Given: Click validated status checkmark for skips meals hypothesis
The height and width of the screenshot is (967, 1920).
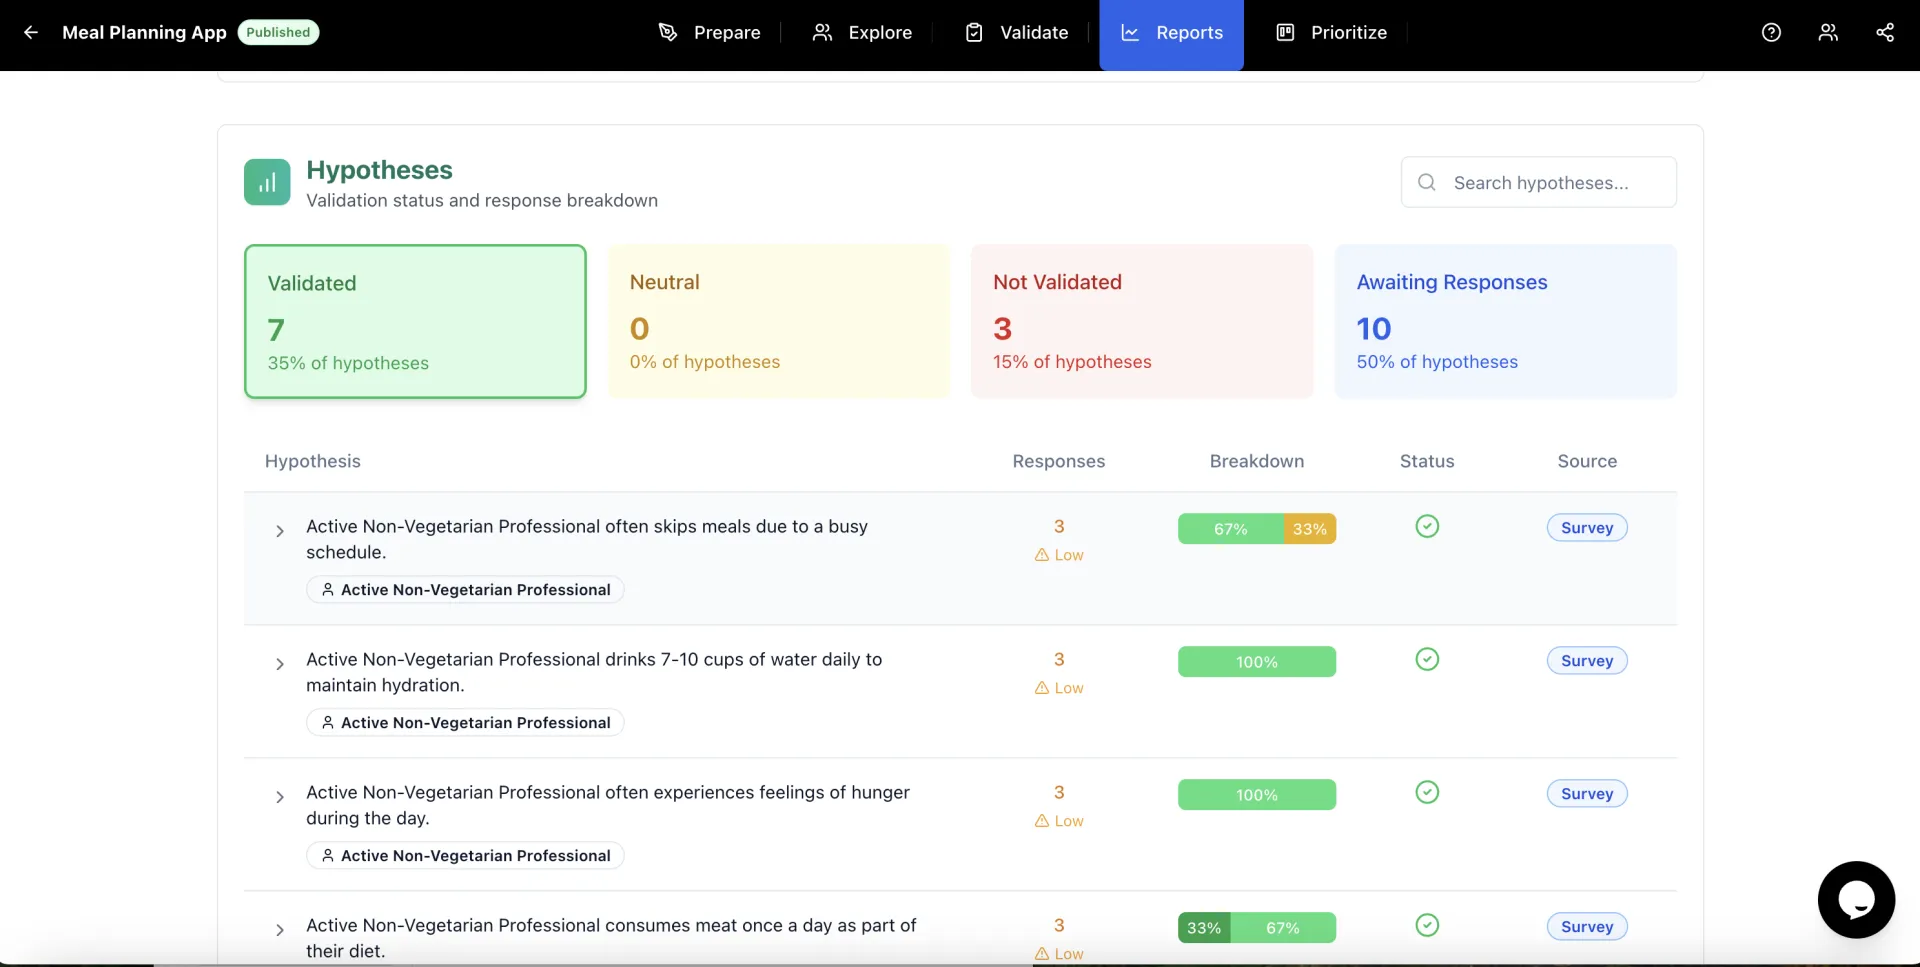Looking at the screenshot, I should click(1427, 526).
